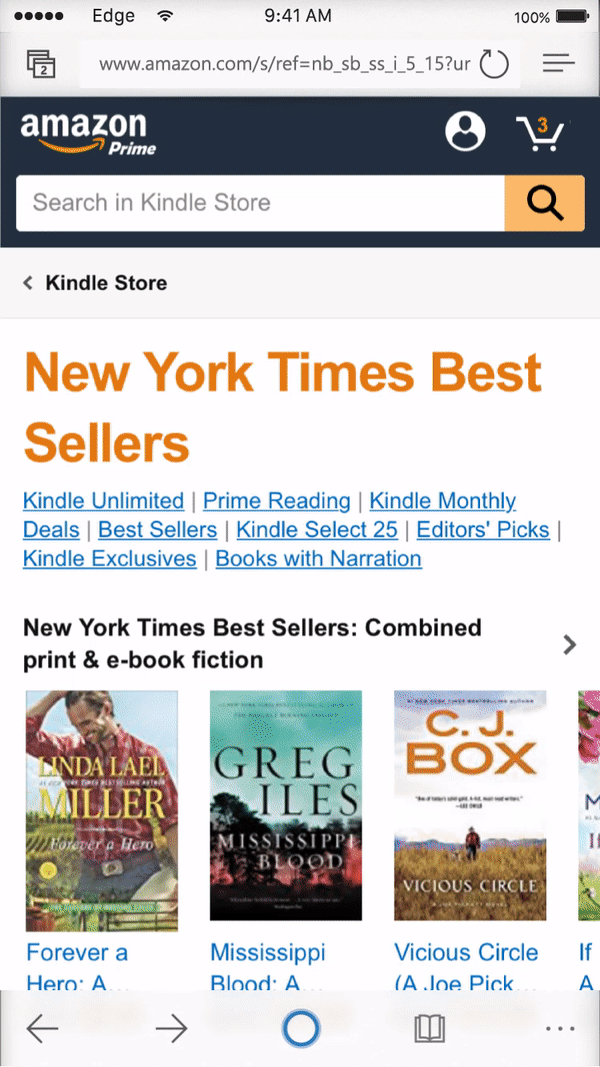
Task: Go forward using the browser forward arrow
Action: (x=172, y=1028)
